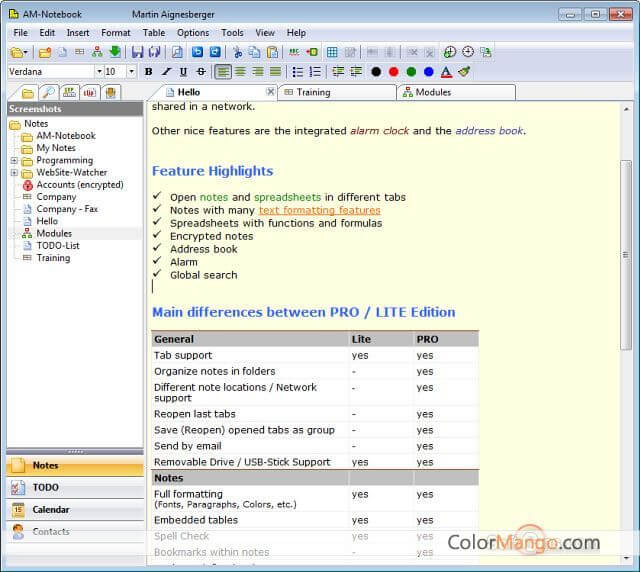This screenshot has width=640, height=572.
Task: Follow the 'text formatting features' link
Action: (320, 210)
